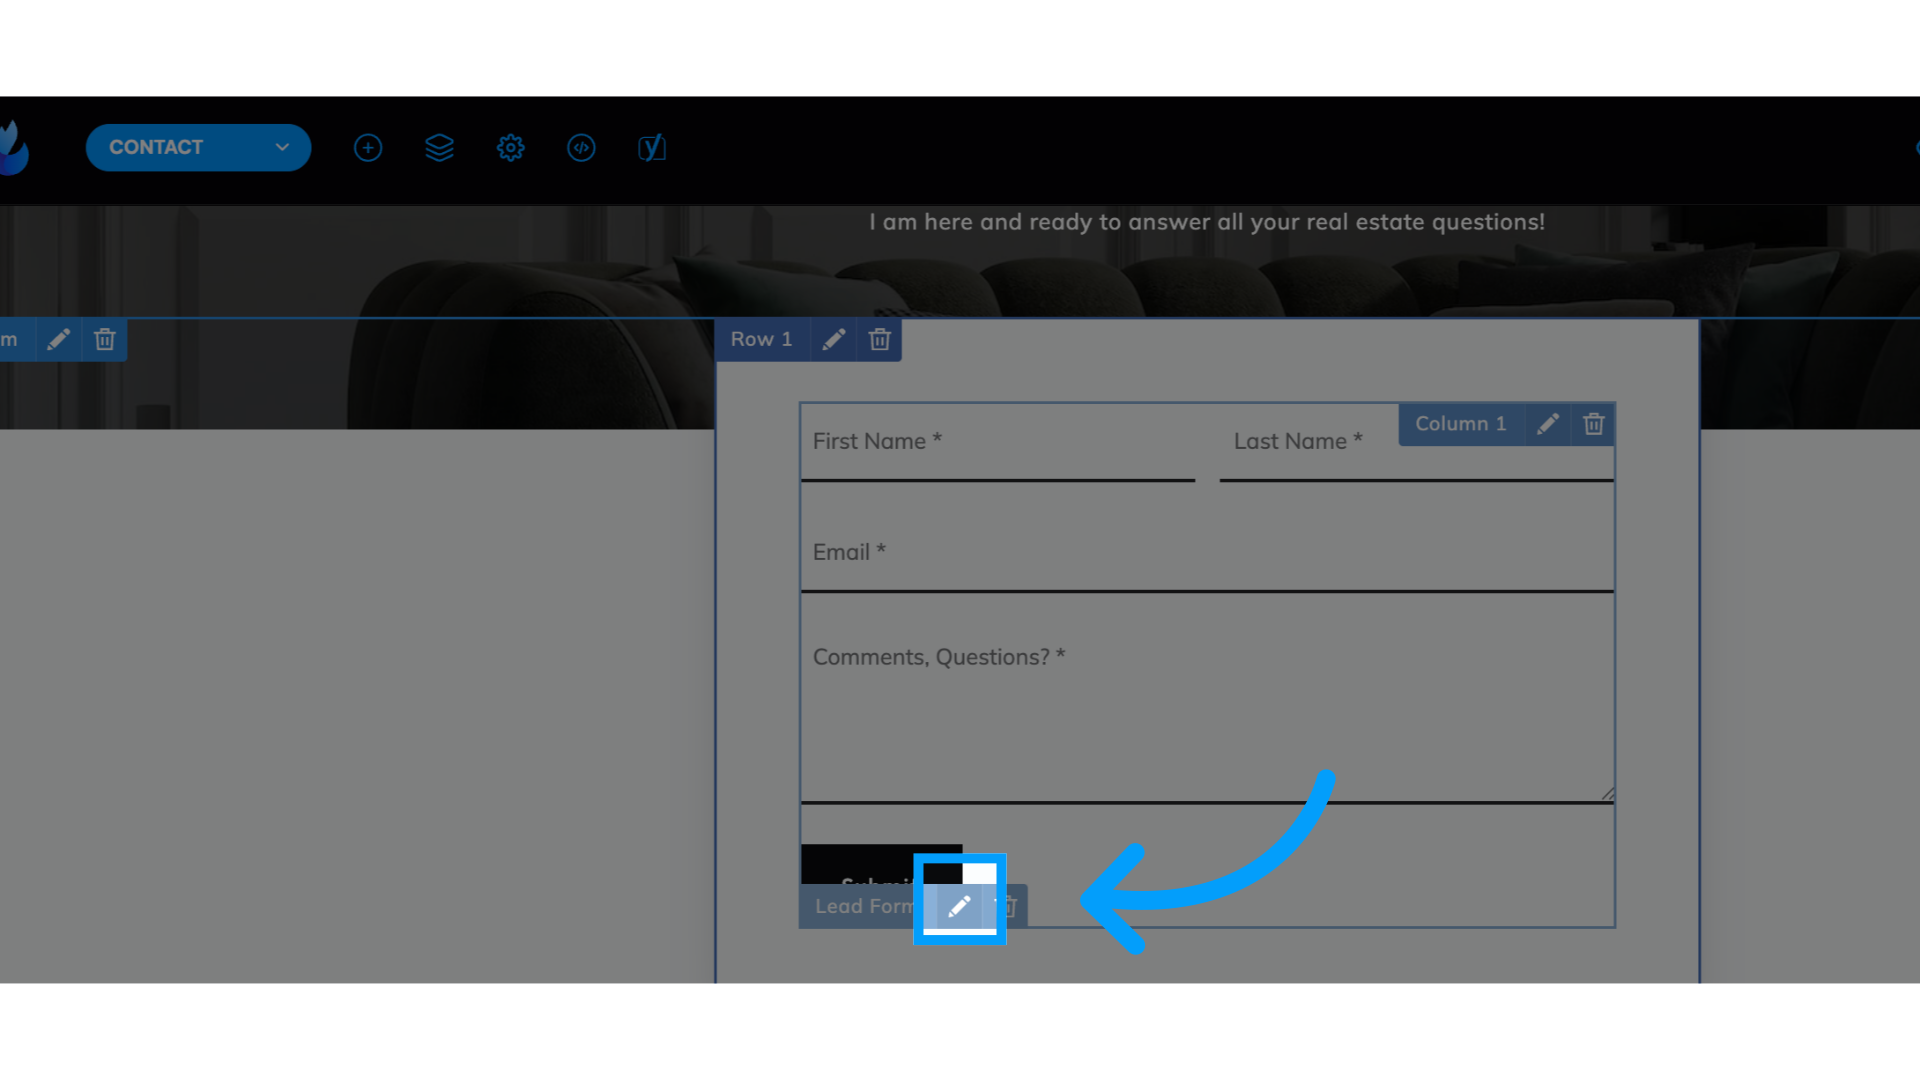Click the pencil edit icon on Row 1
Viewport: 1920px width, 1080px height.
(x=832, y=339)
